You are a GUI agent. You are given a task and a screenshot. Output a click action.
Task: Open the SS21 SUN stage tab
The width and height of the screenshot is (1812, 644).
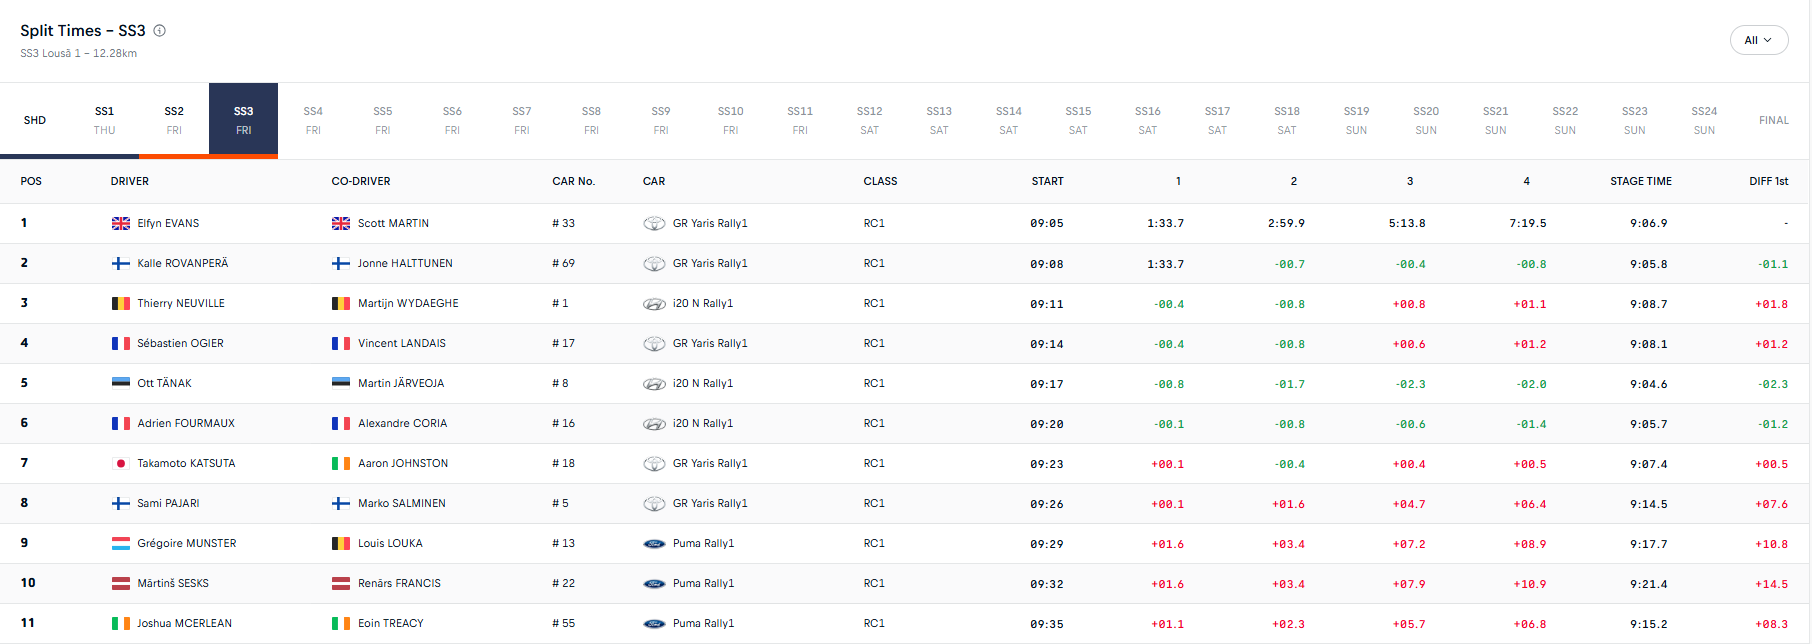[x=1496, y=120]
